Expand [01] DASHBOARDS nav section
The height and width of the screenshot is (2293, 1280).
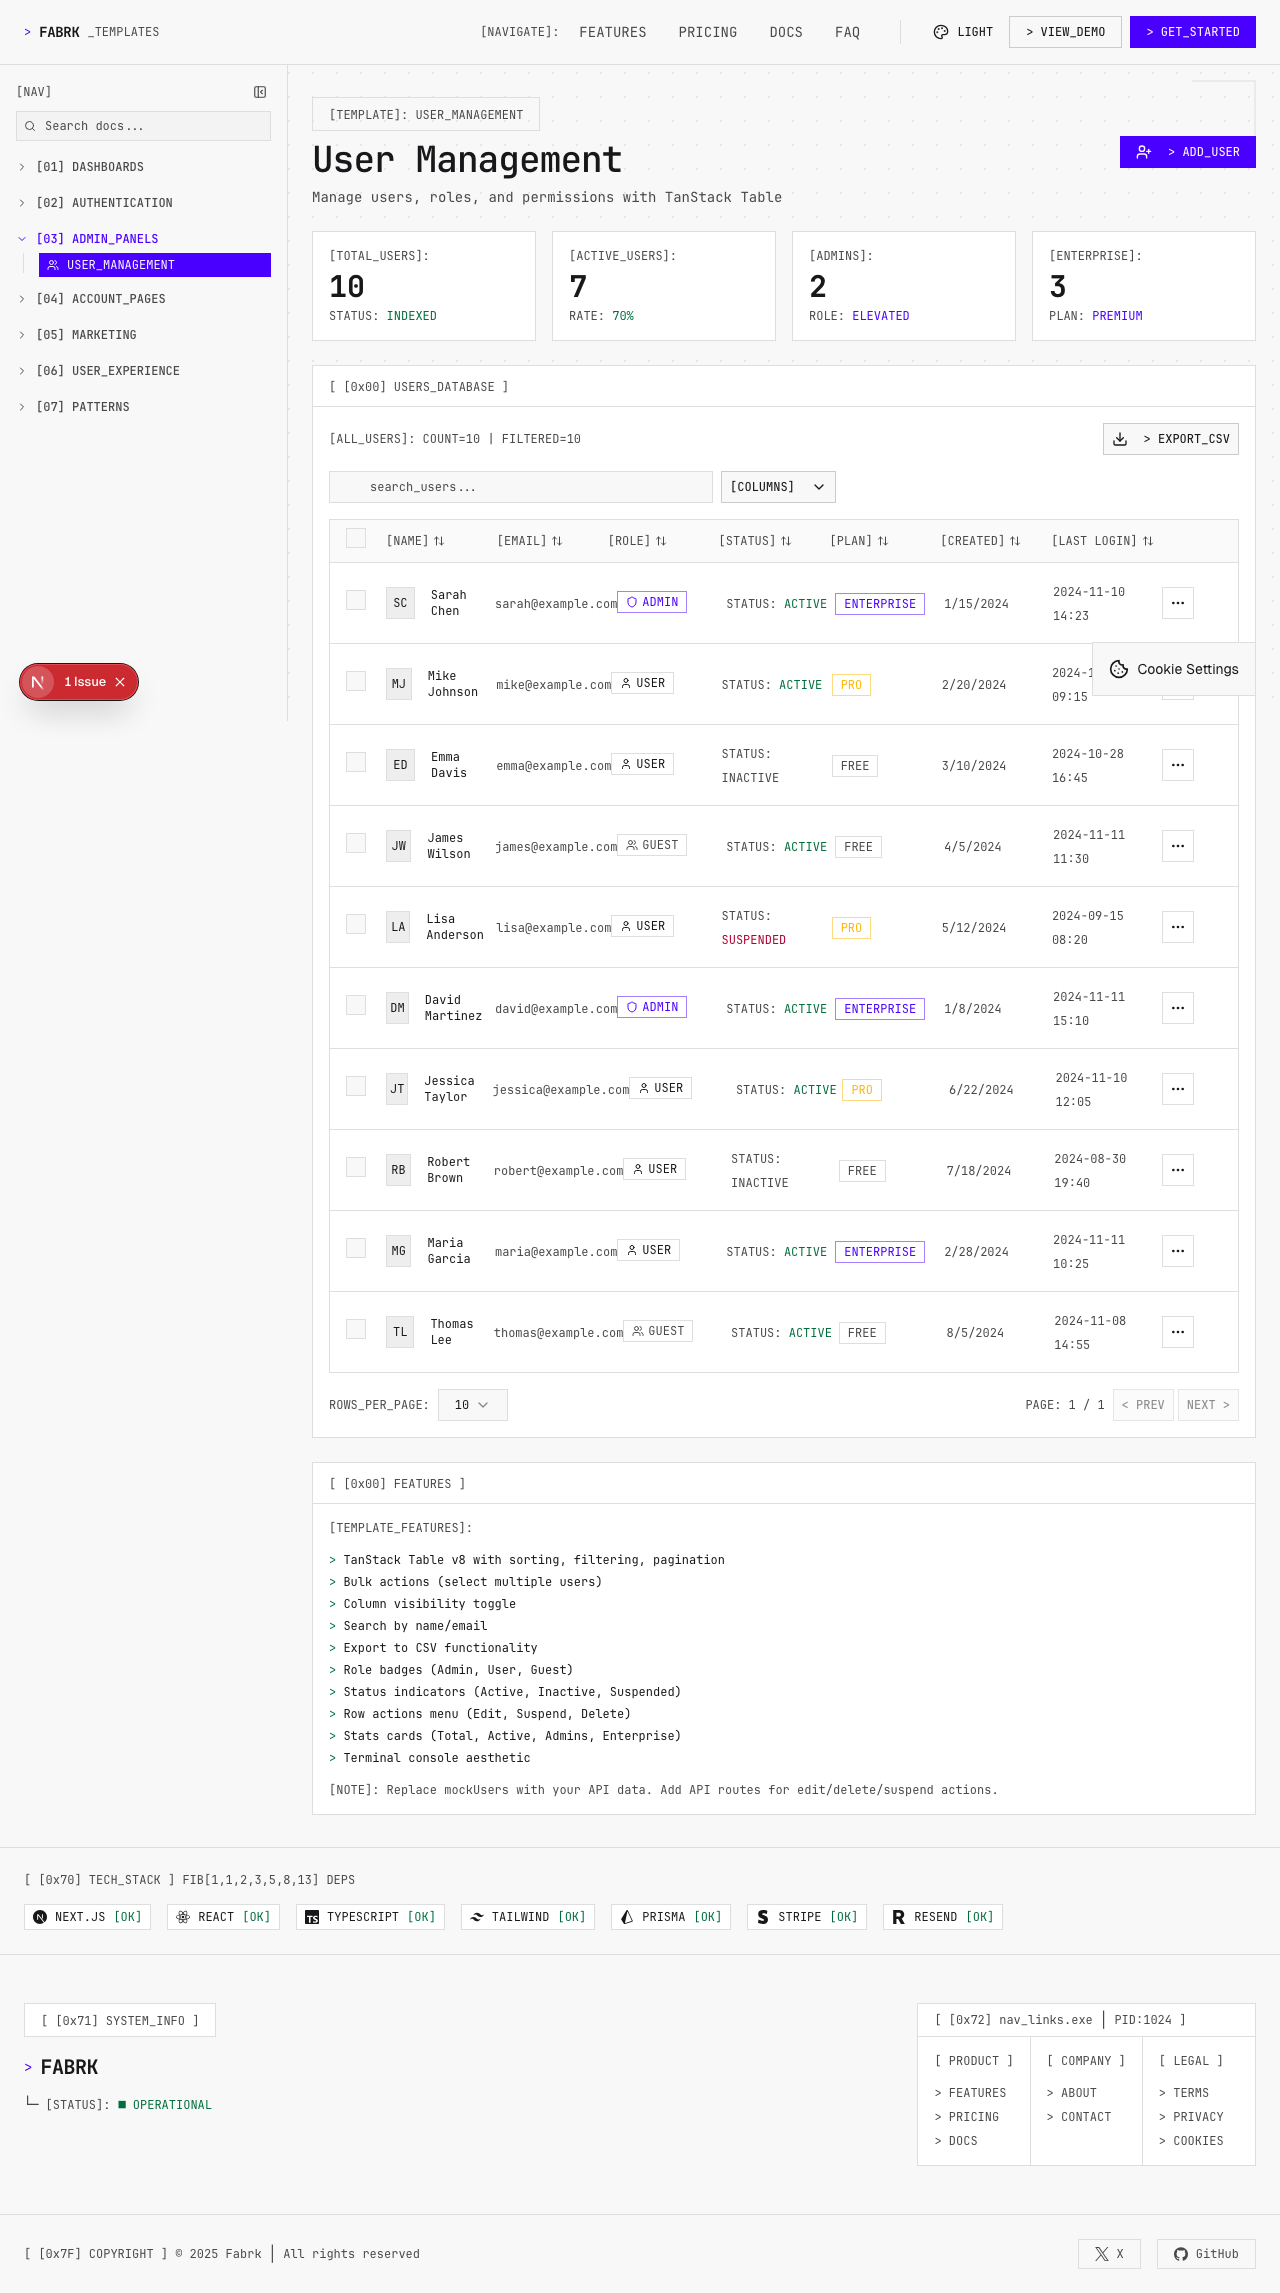point(144,167)
